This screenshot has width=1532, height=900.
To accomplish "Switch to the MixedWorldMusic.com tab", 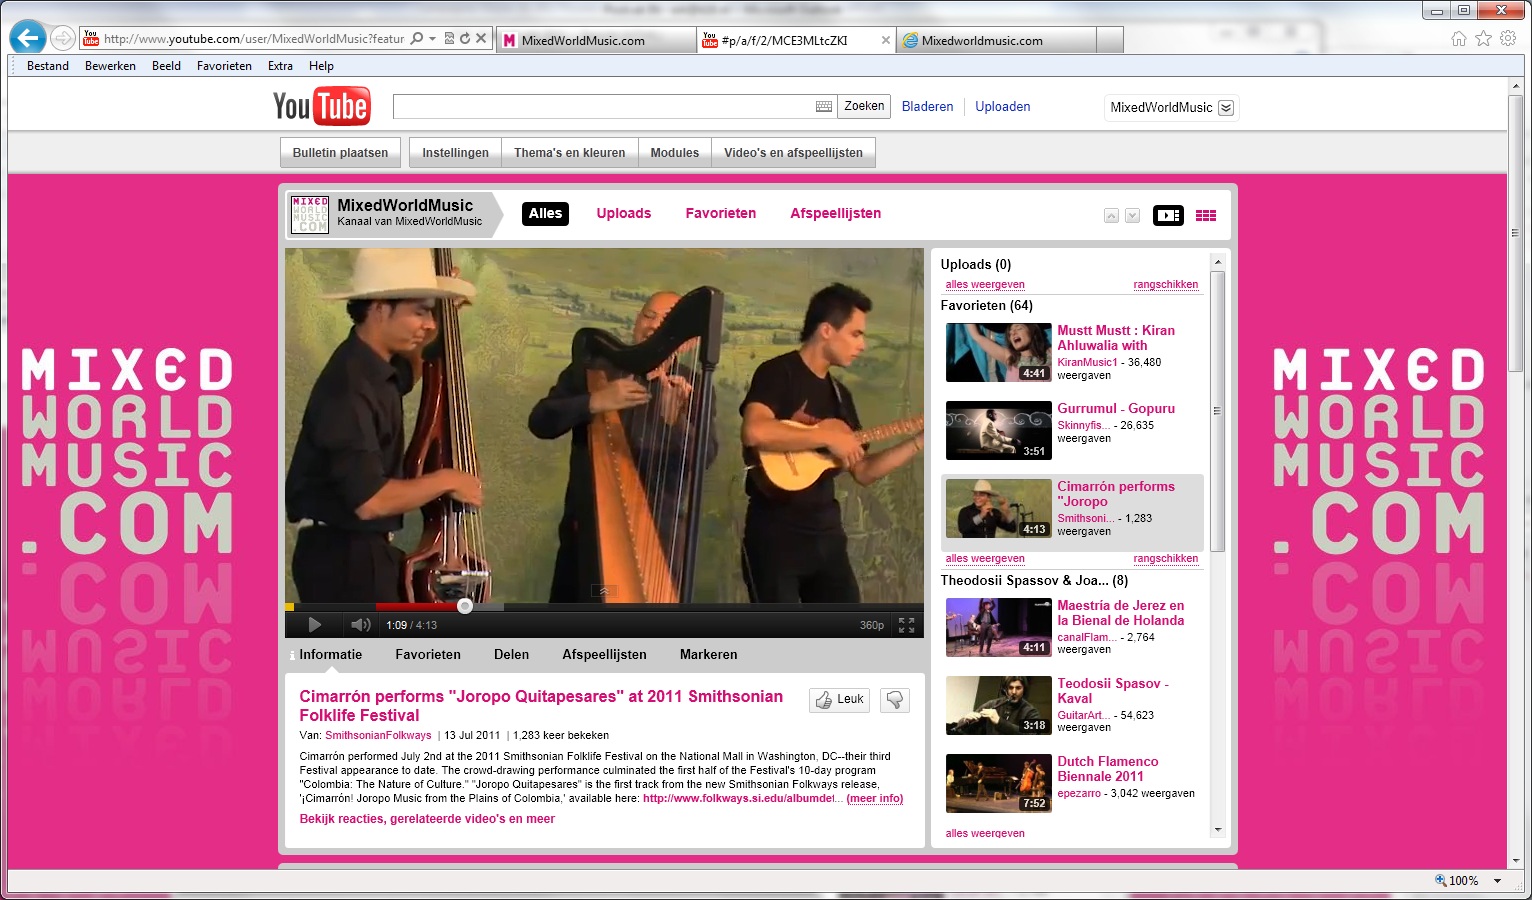I will [x=596, y=40].
